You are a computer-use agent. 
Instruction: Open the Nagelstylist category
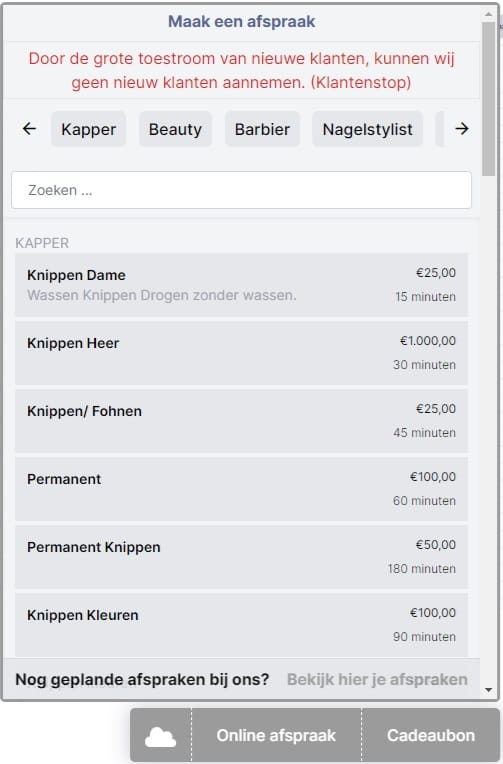tap(368, 129)
